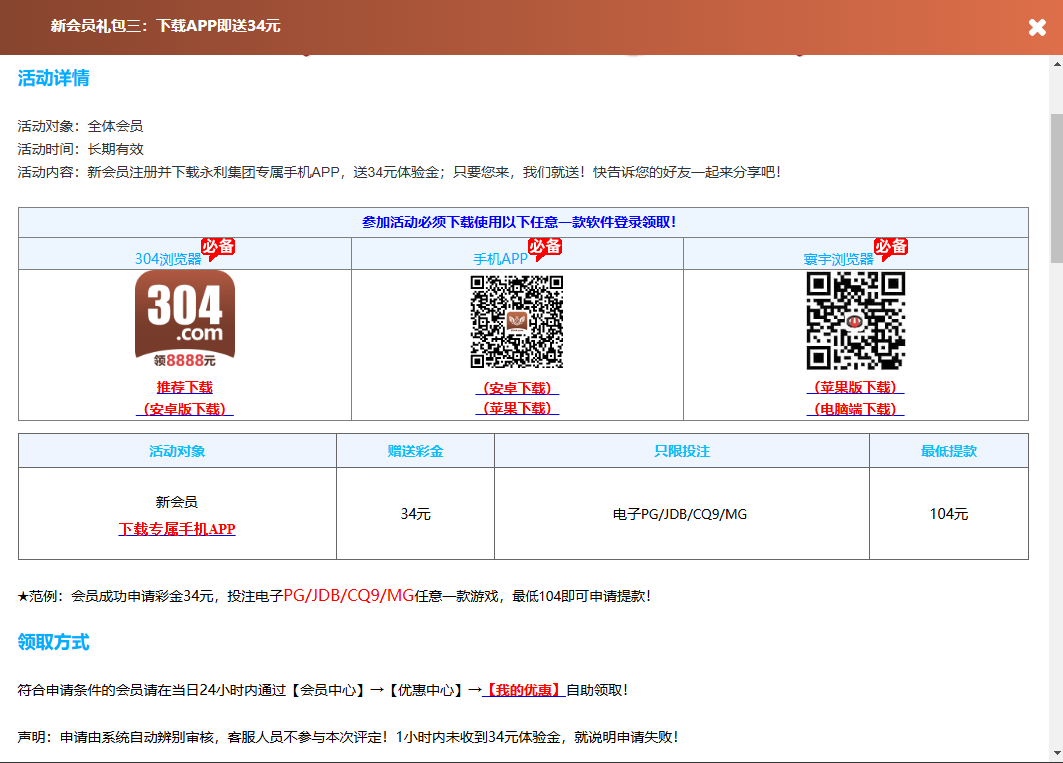Viewport: 1063px width, 763px height.
Task: Go to 【我的优惠】 to claim the bonus
Action: [524, 690]
